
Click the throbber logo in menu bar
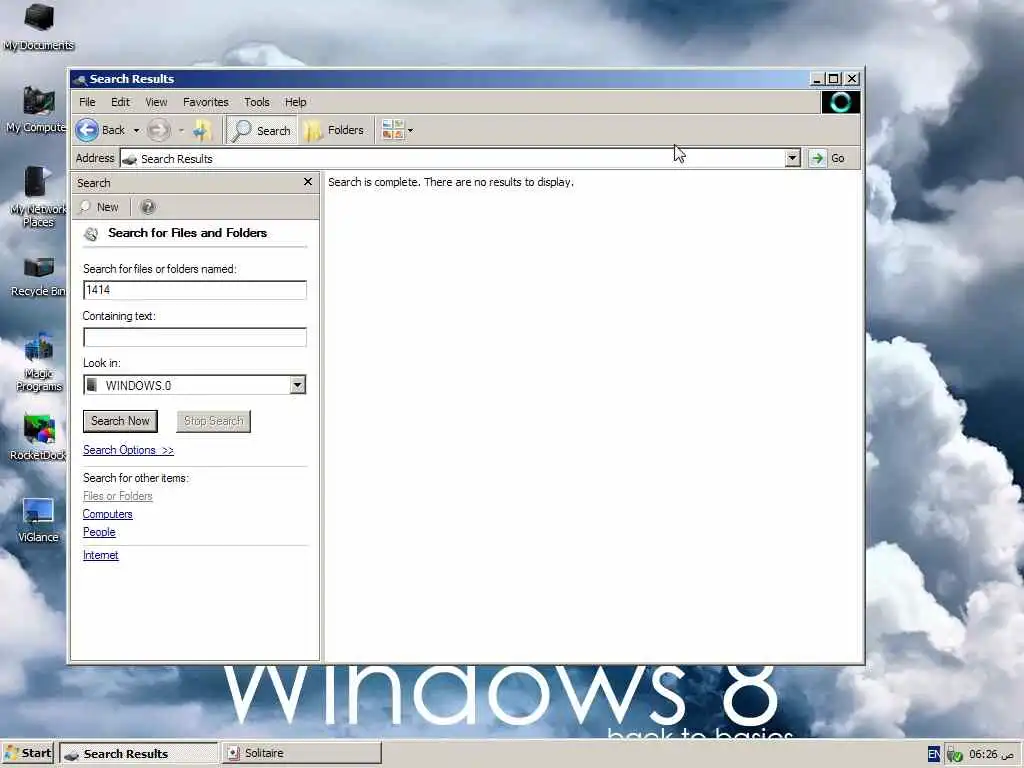(840, 102)
